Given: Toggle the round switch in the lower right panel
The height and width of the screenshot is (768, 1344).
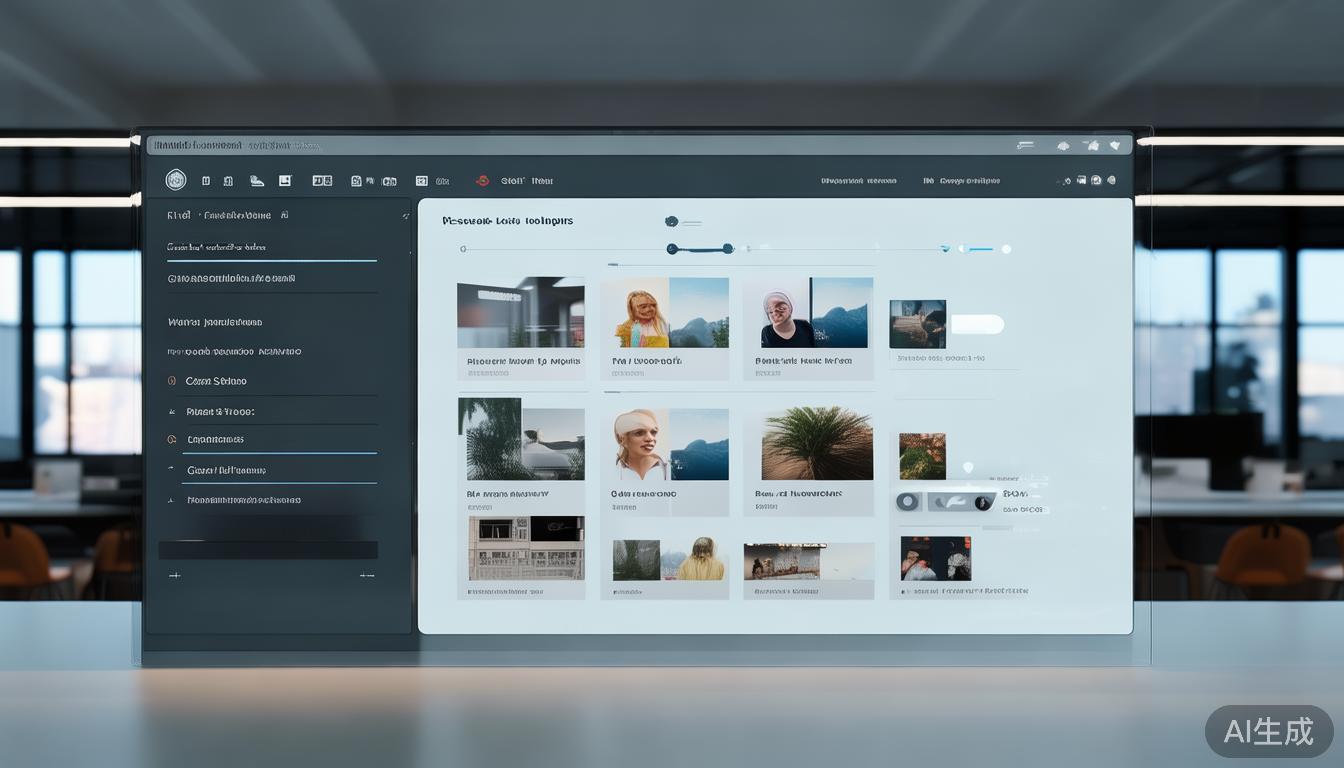Looking at the screenshot, I should click(x=908, y=502).
